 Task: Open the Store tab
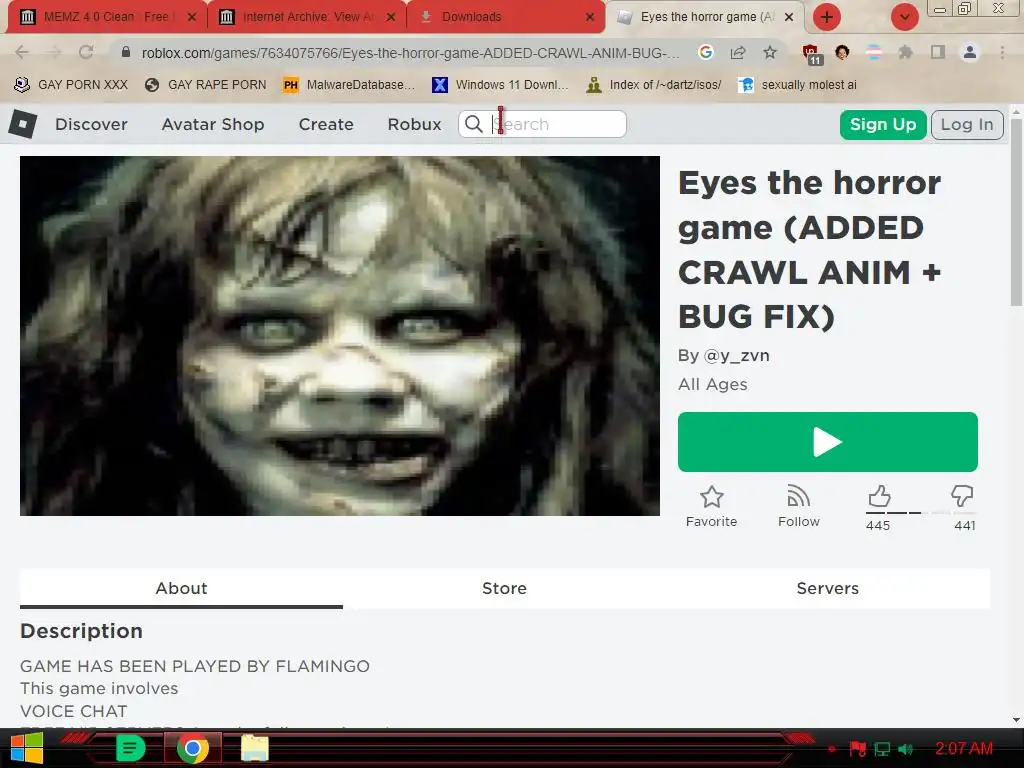(x=504, y=588)
